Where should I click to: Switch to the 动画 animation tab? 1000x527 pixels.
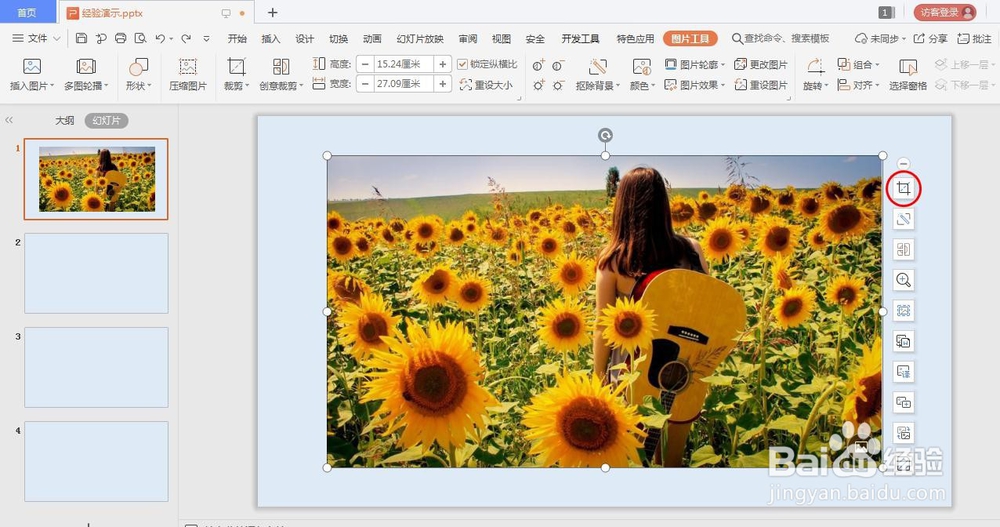click(372, 38)
